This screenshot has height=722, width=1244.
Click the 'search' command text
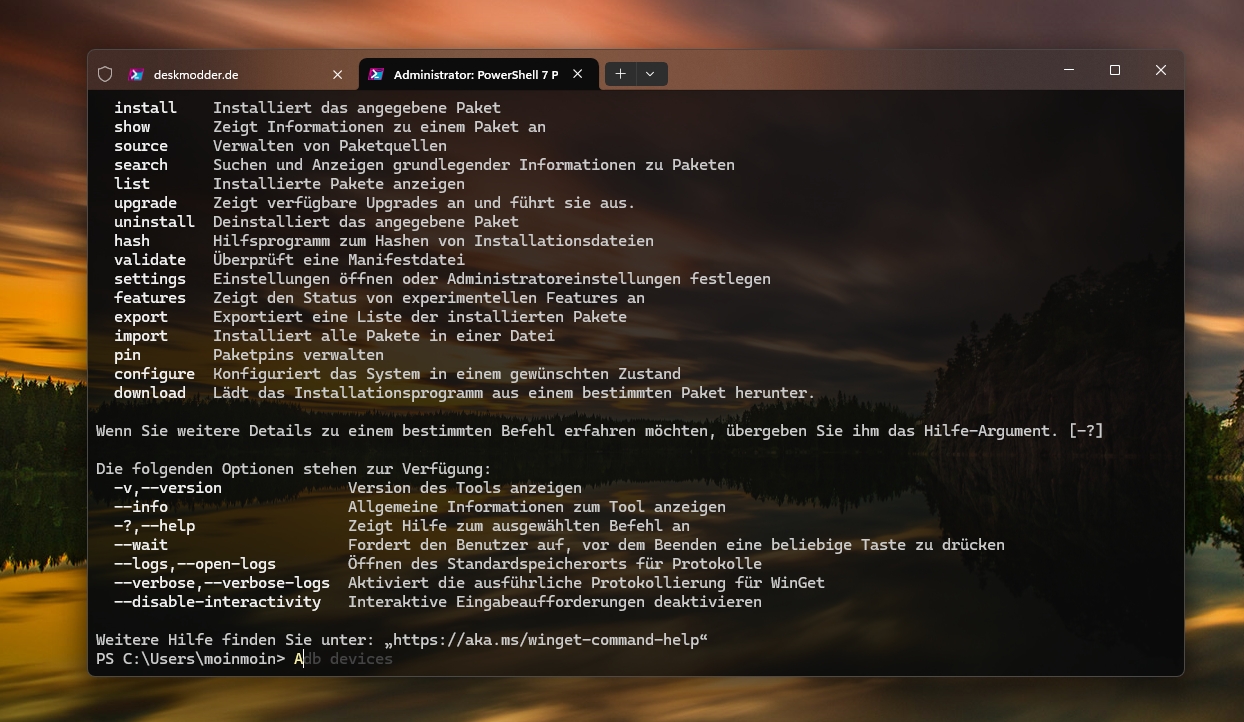[x=141, y=165]
